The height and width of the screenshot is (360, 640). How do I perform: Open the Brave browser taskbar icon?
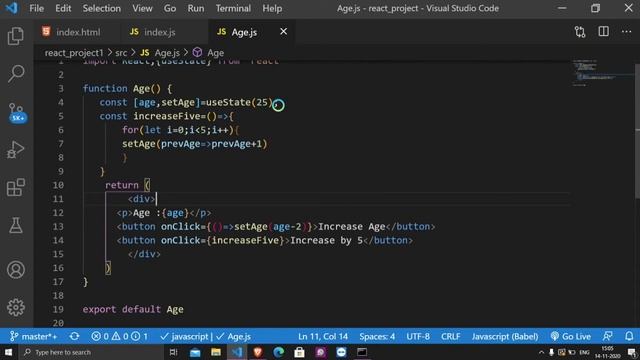(x=258, y=352)
